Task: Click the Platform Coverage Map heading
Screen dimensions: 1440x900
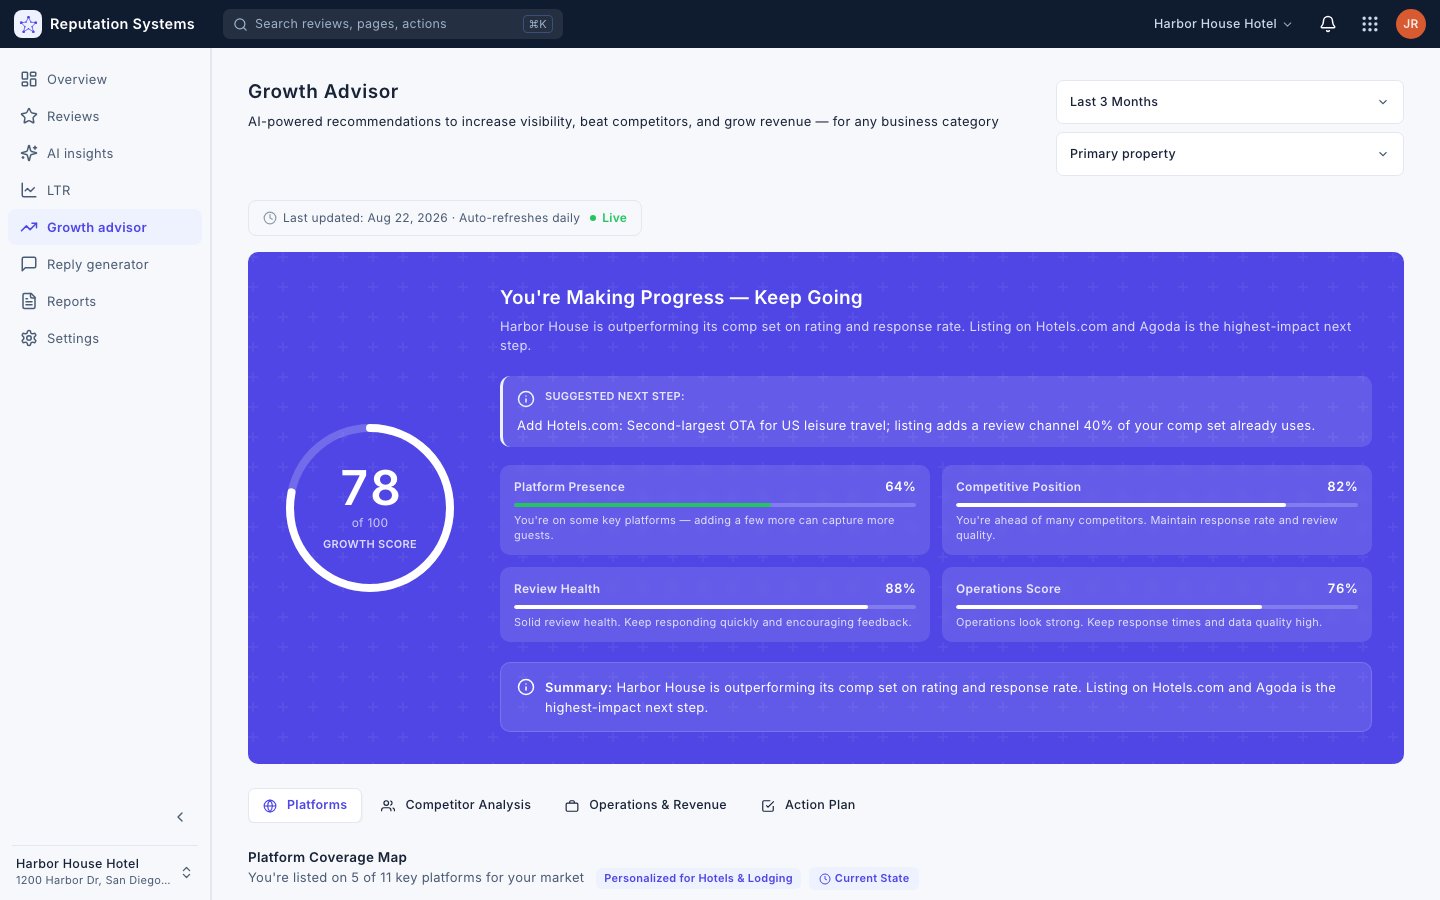Action: coord(327,857)
